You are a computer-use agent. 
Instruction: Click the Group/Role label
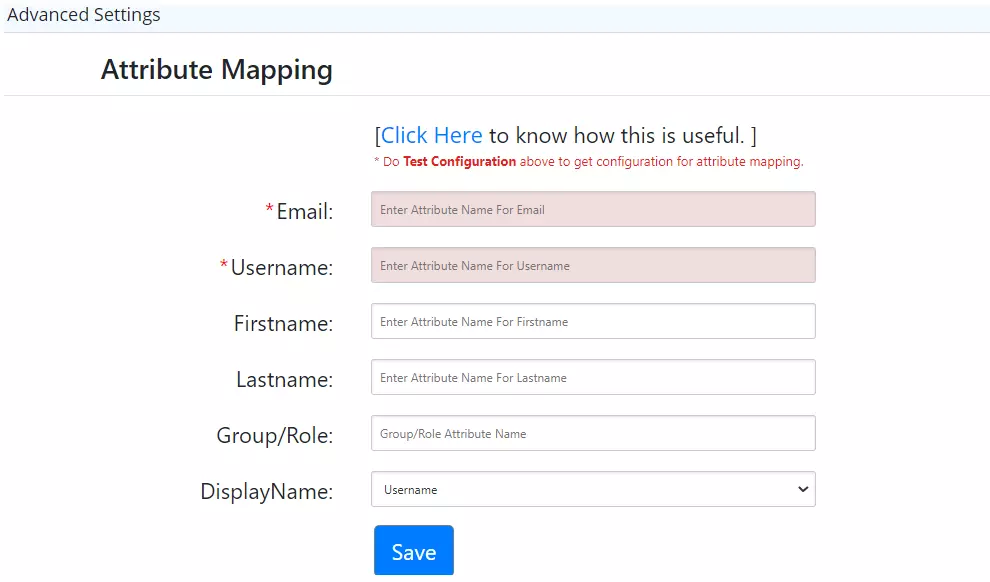(275, 436)
